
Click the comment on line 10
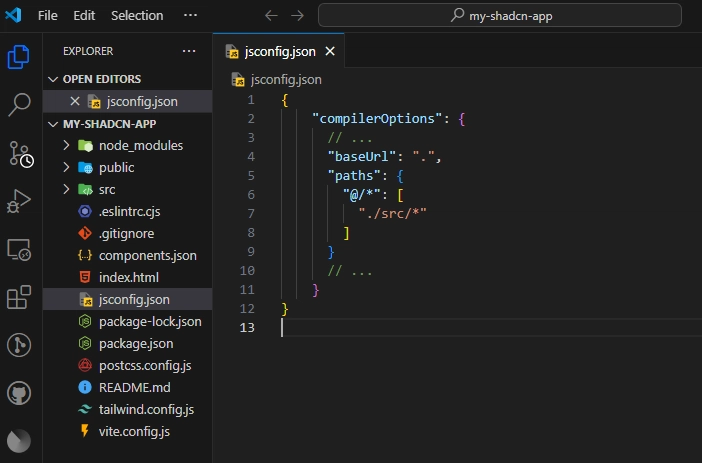coord(350,270)
